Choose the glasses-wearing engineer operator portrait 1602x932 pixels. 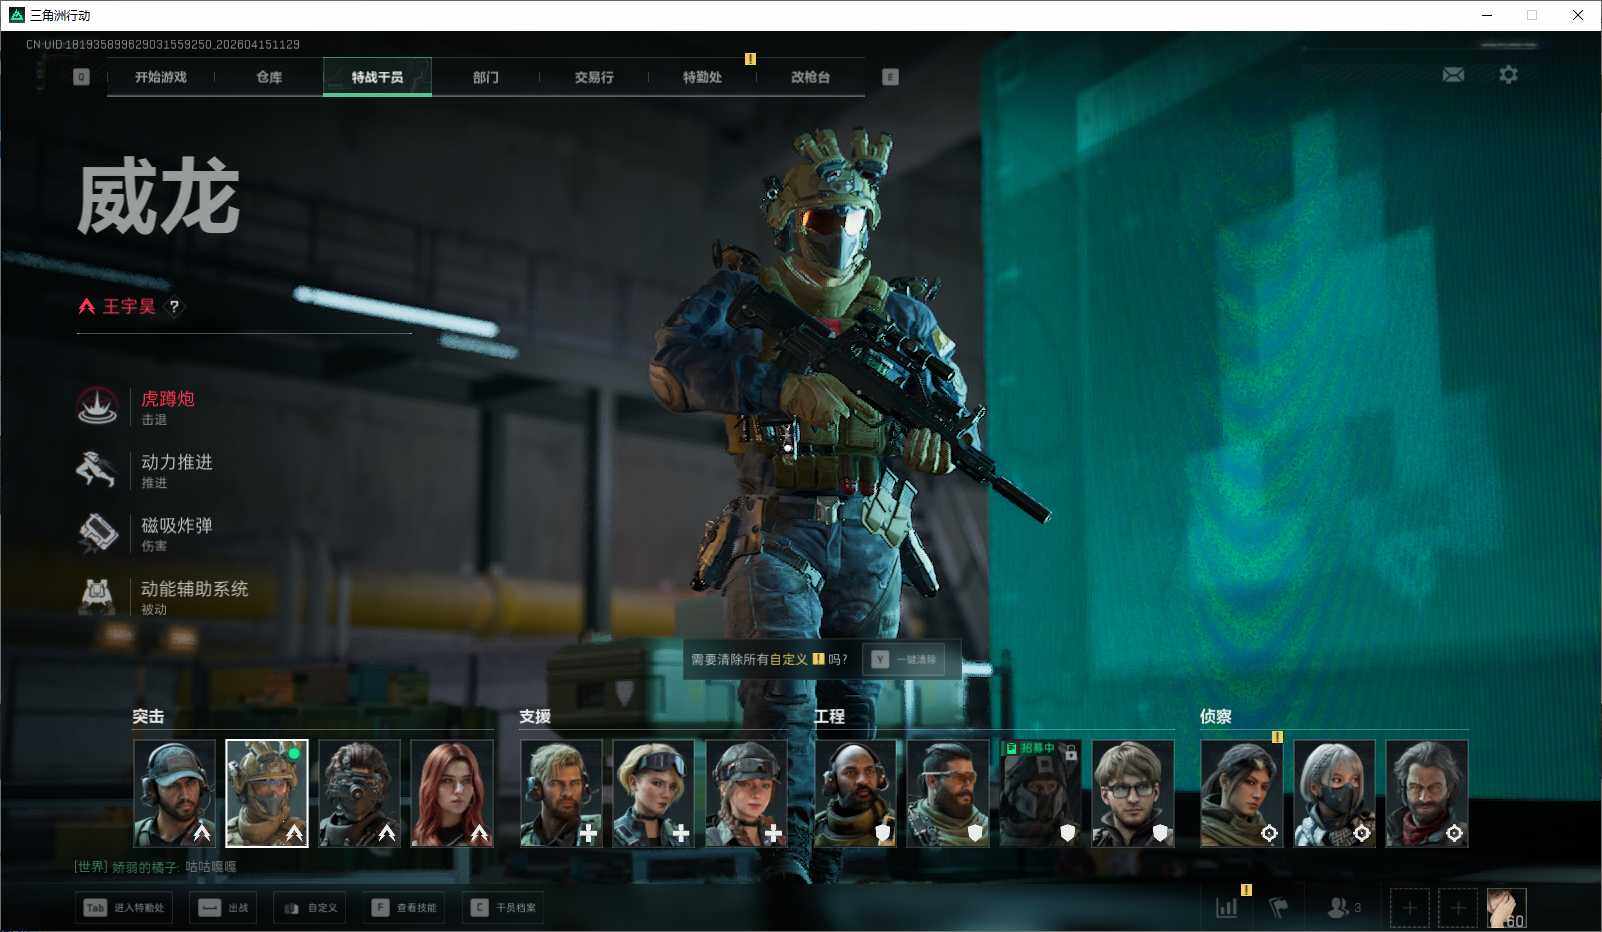(x=1132, y=793)
